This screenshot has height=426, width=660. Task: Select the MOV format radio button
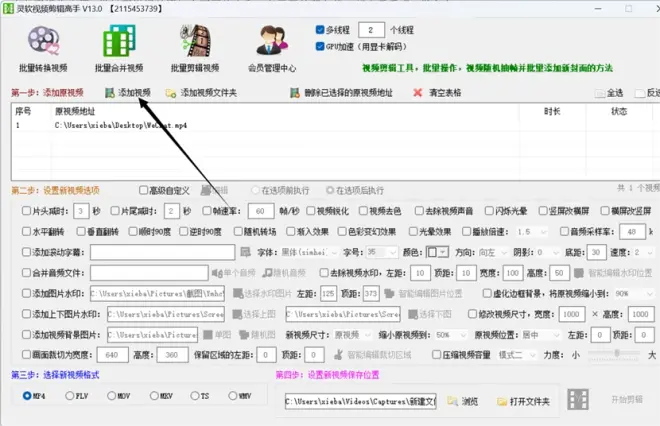tap(111, 396)
